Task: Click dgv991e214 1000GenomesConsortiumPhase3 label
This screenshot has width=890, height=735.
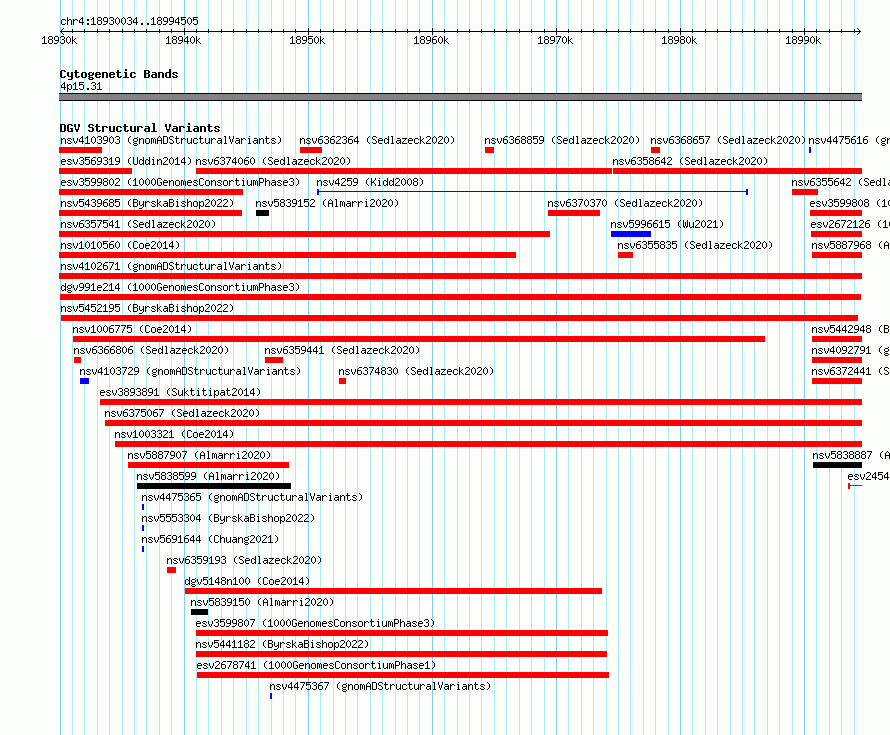Action: tap(180, 287)
